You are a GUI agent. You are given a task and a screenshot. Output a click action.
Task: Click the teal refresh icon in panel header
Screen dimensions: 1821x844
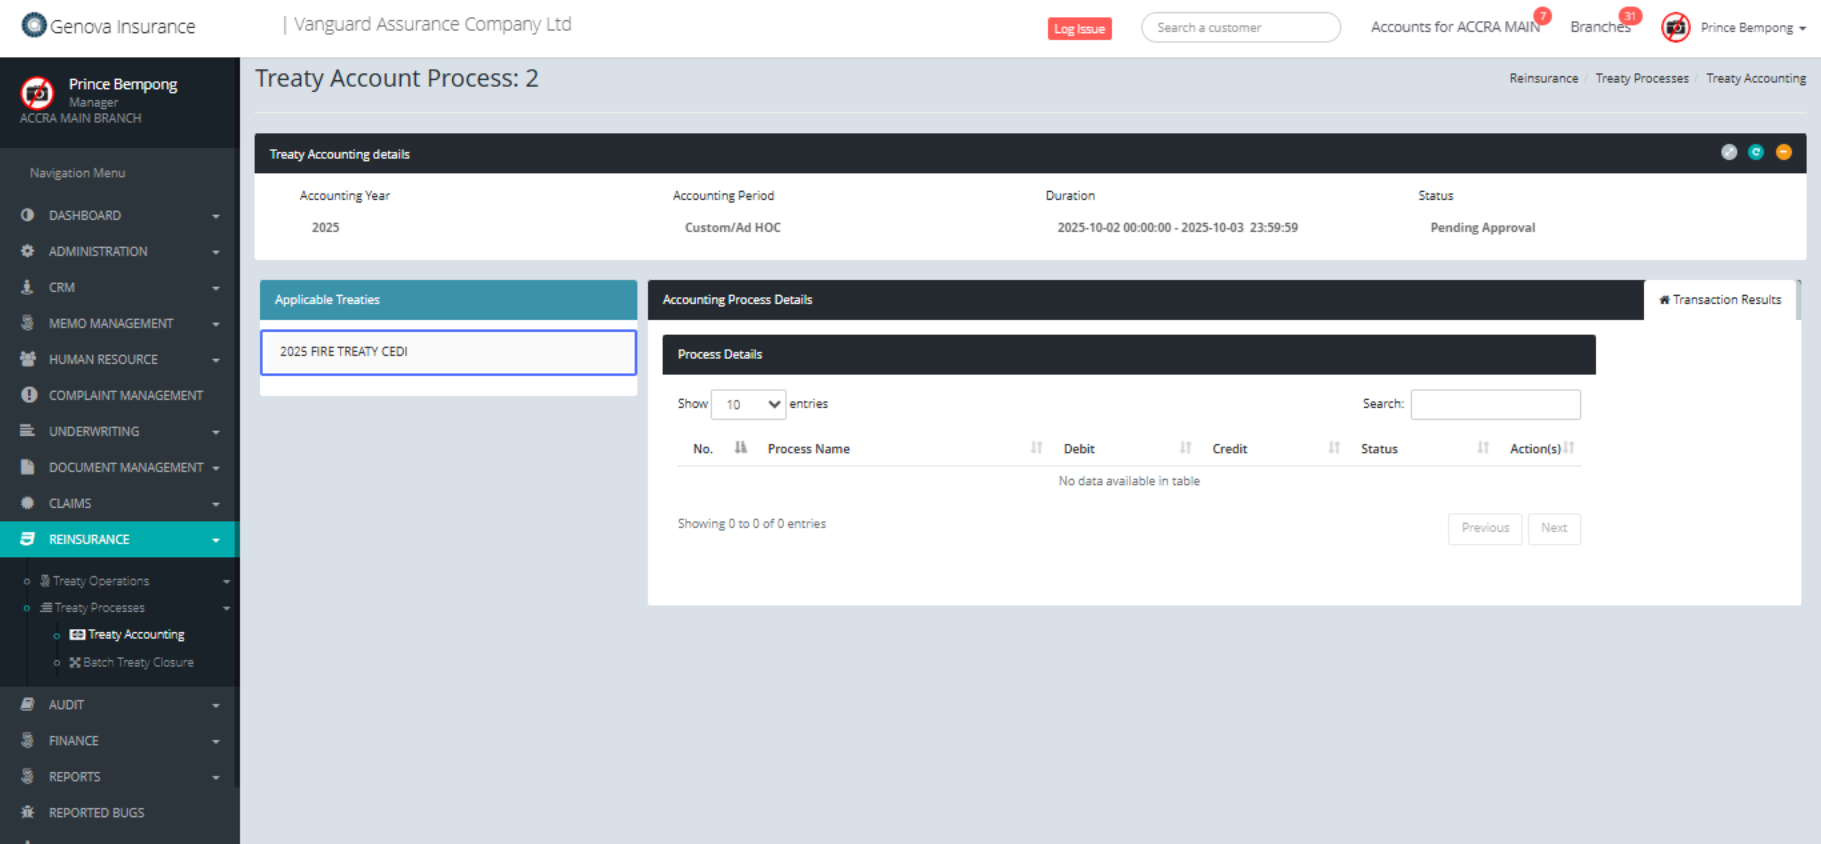click(1755, 152)
